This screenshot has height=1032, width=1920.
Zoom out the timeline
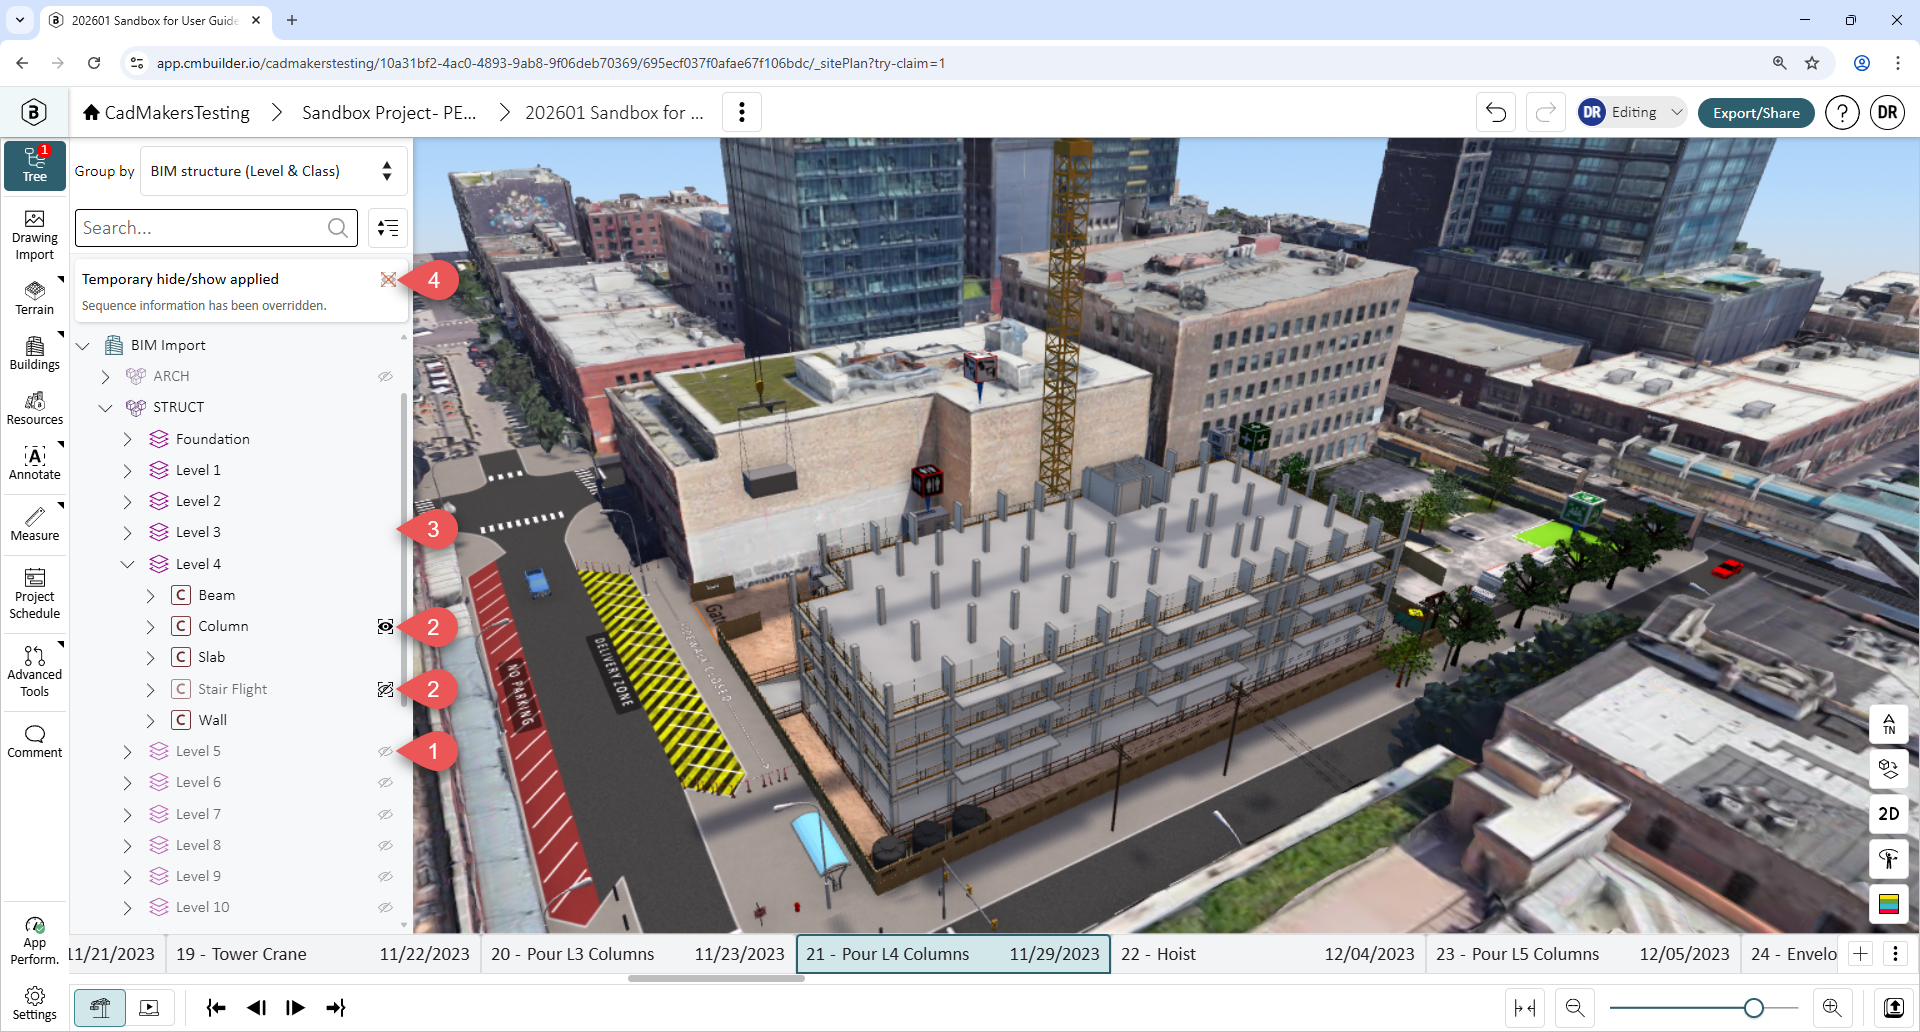point(1575,1008)
